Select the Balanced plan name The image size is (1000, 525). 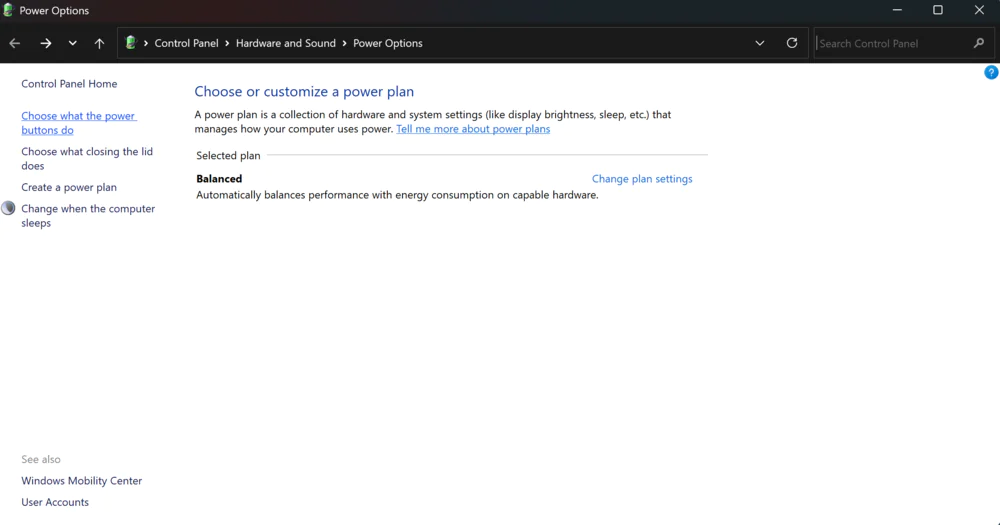coord(219,179)
